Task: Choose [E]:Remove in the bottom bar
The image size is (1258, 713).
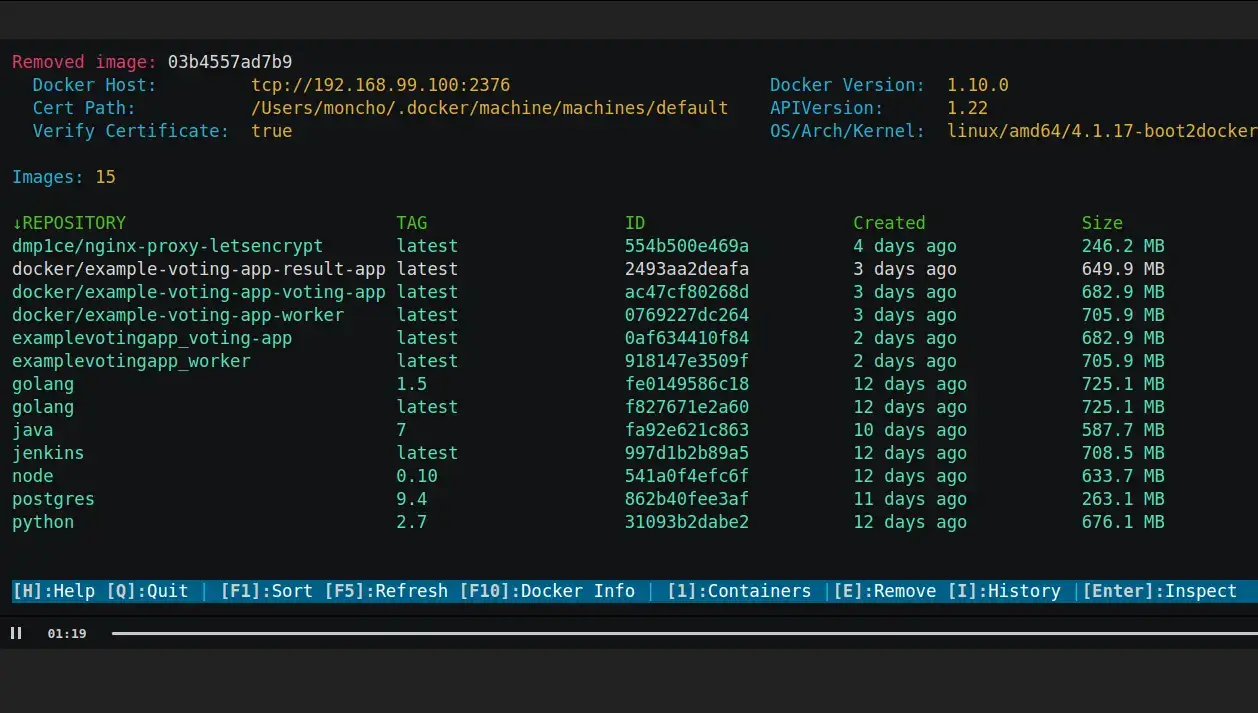Action: (885, 591)
